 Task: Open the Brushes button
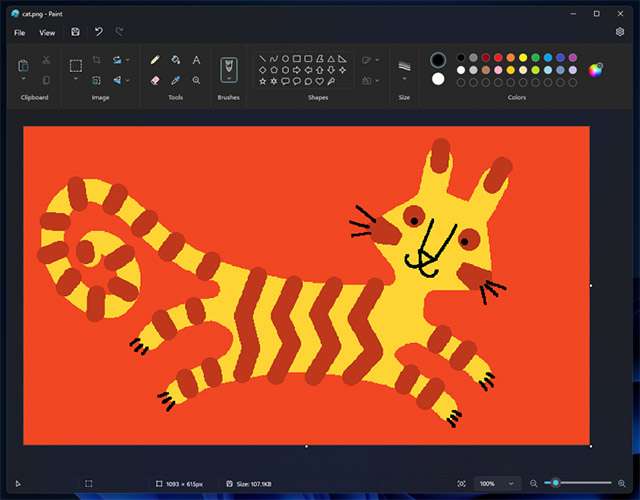coord(228,68)
